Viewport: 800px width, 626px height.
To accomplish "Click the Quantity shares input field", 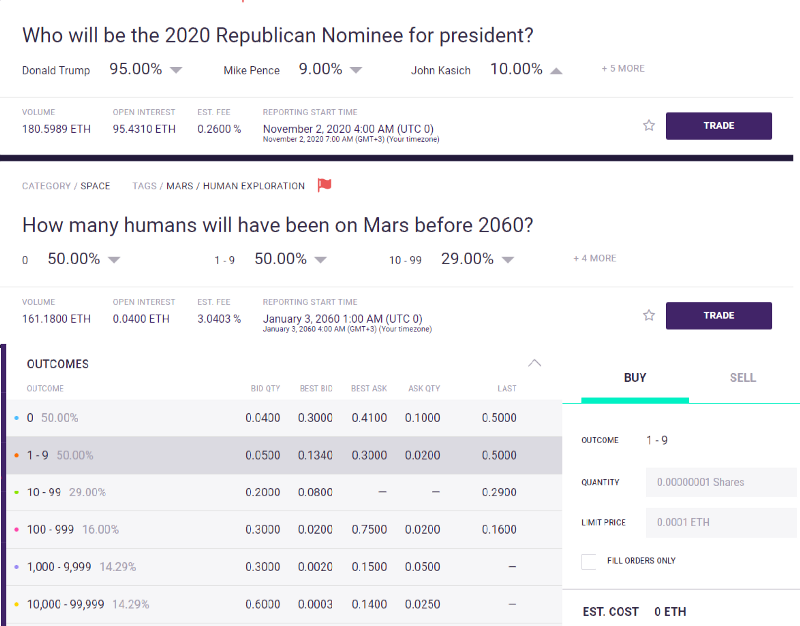I will 722,482.
